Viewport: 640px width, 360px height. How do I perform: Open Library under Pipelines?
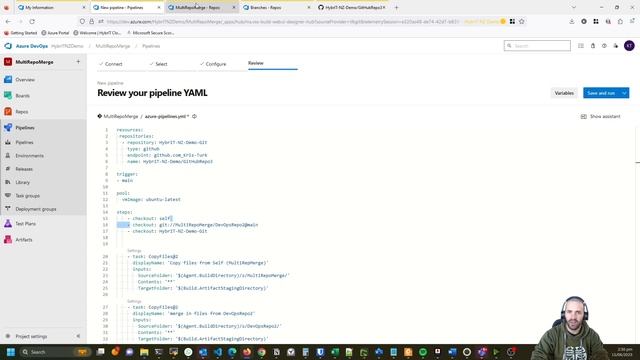click(x=22, y=182)
